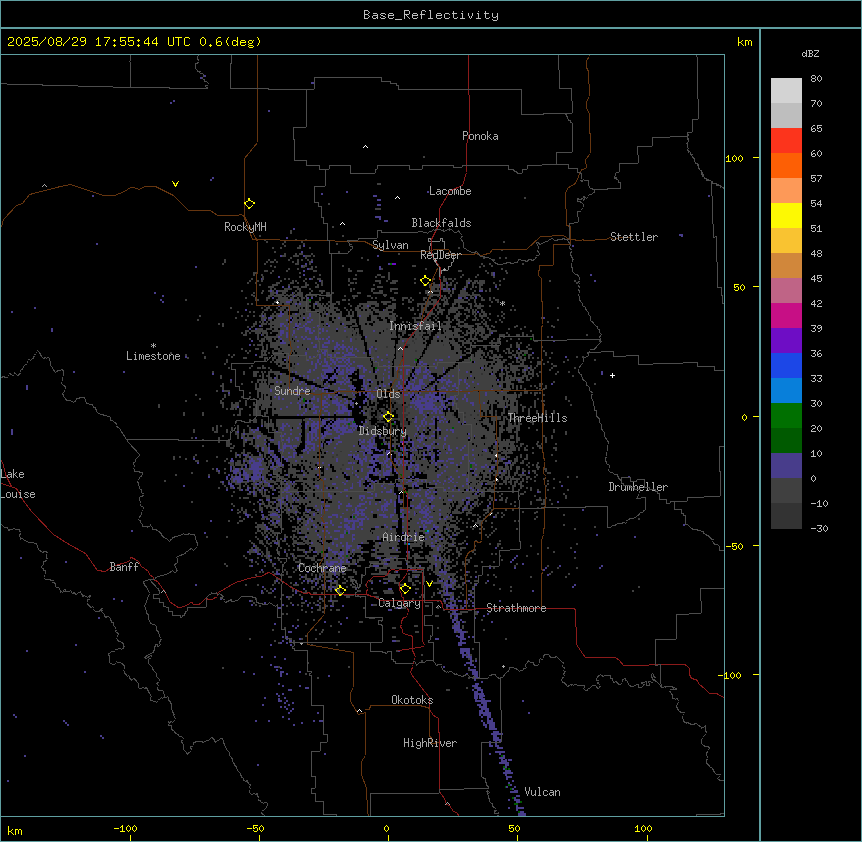Click the -30 value on the dBZ legend

click(819, 529)
